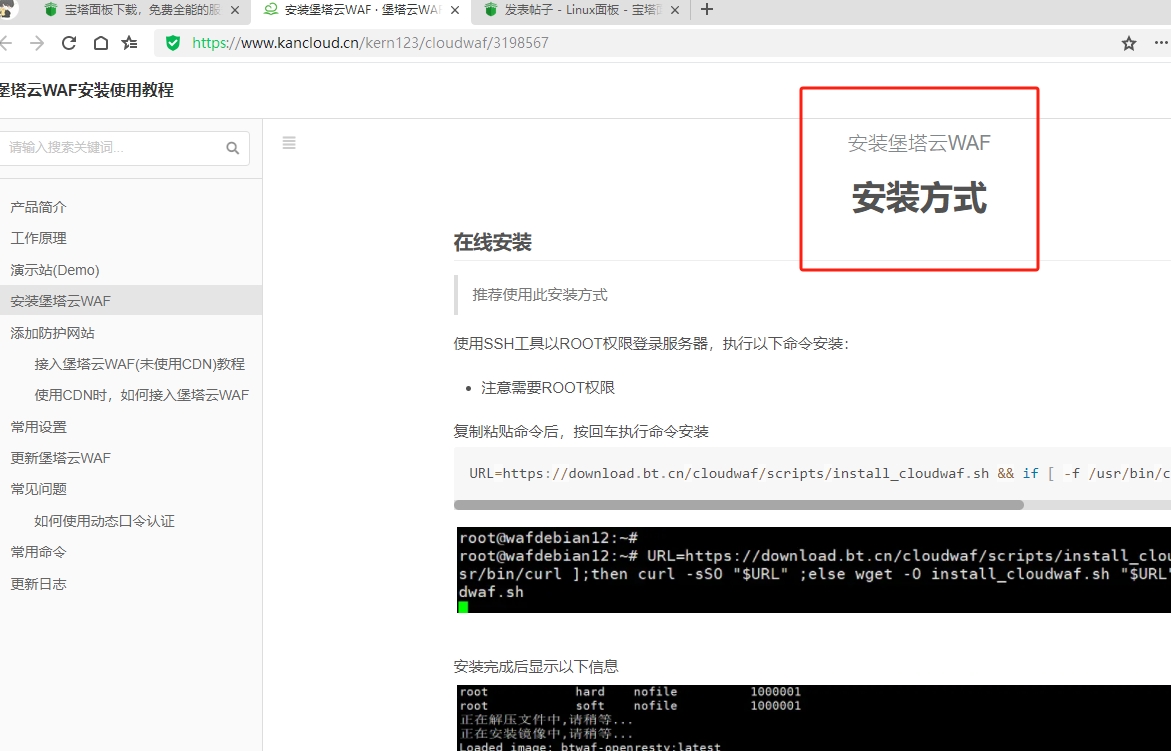The height and width of the screenshot is (751, 1171).
Task: Reload the page with refresh icon
Action: pyautogui.click(x=69, y=43)
